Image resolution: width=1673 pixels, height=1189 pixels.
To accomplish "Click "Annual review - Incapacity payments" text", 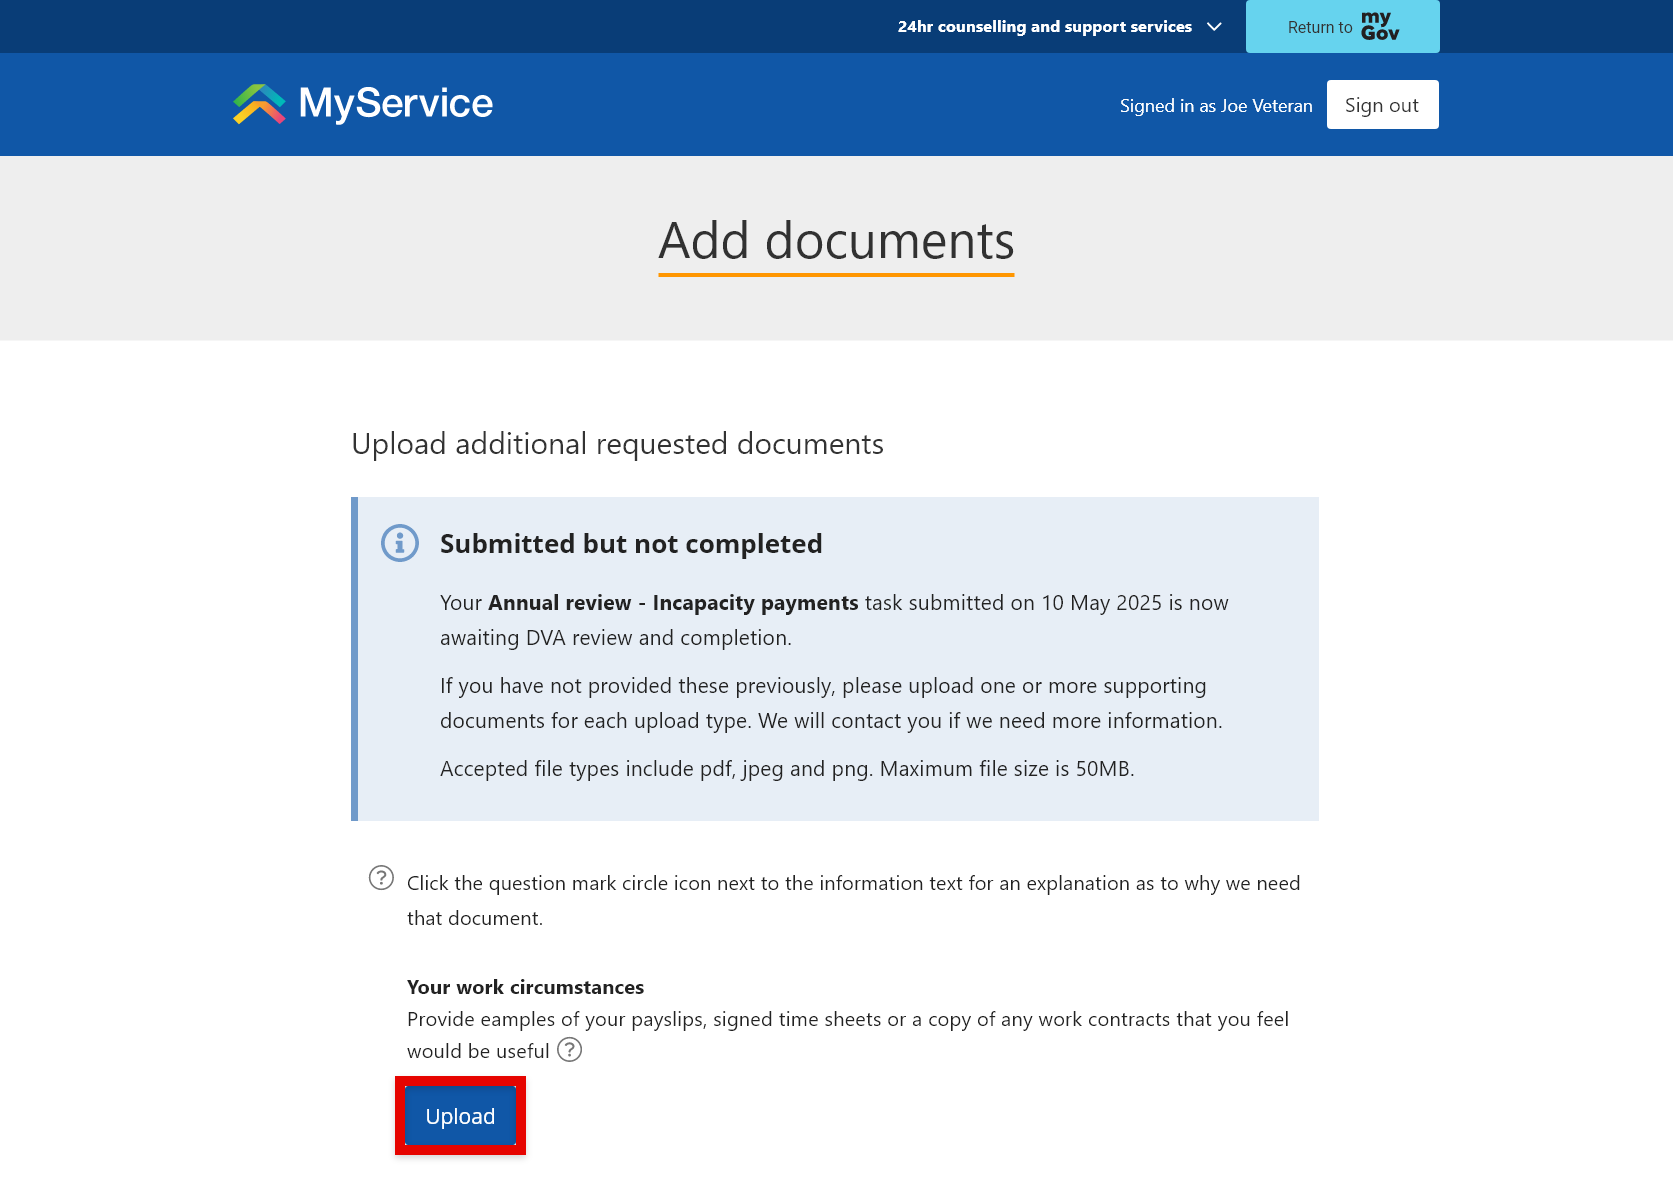I will [x=672, y=602].
